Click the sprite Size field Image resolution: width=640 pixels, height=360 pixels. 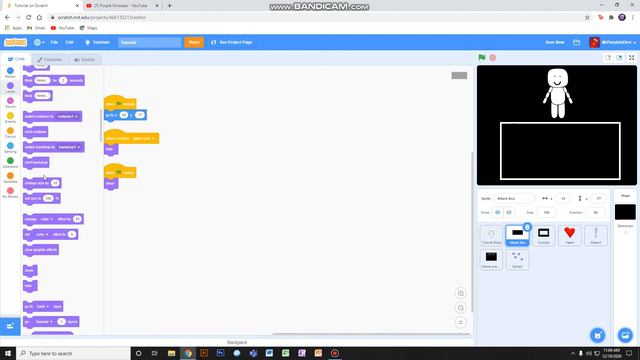546,212
